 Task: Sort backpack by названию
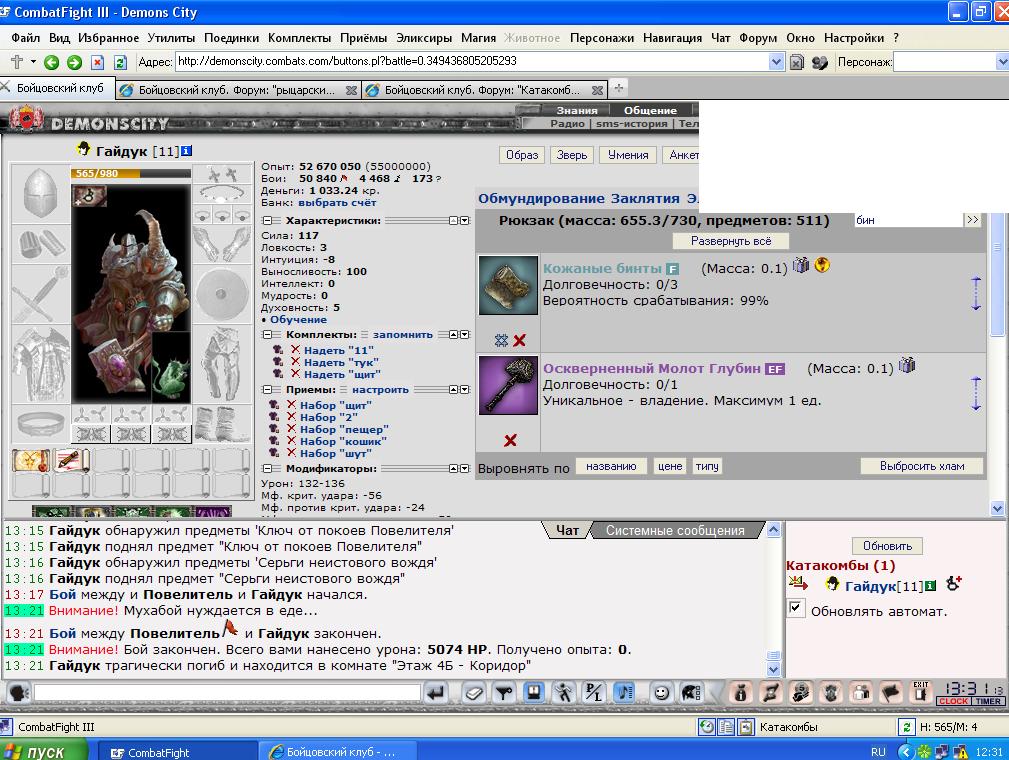point(611,466)
